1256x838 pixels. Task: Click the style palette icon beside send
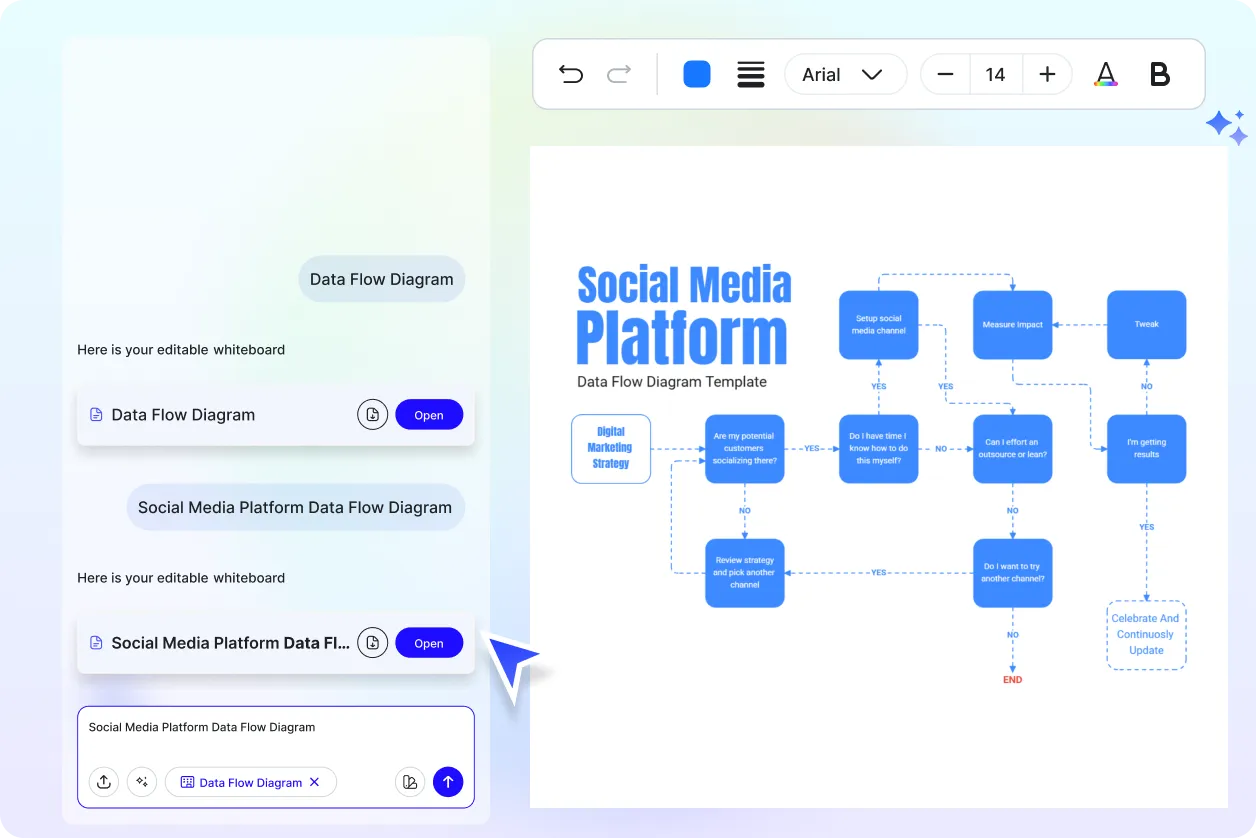click(409, 782)
